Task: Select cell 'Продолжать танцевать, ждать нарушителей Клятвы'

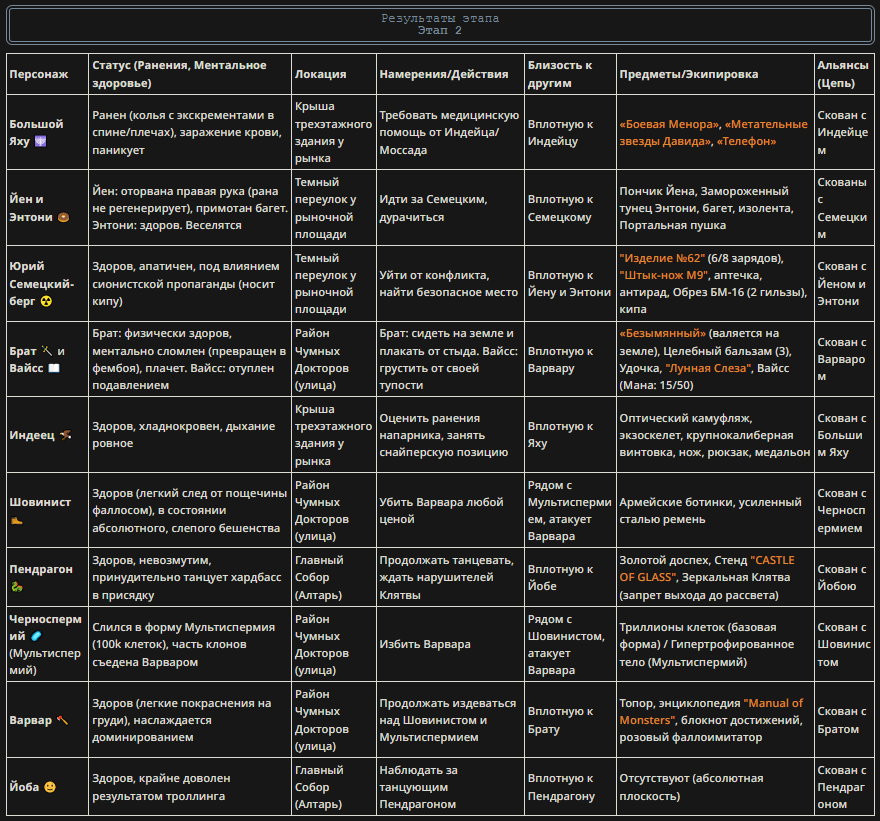Action: click(x=450, y=577)
